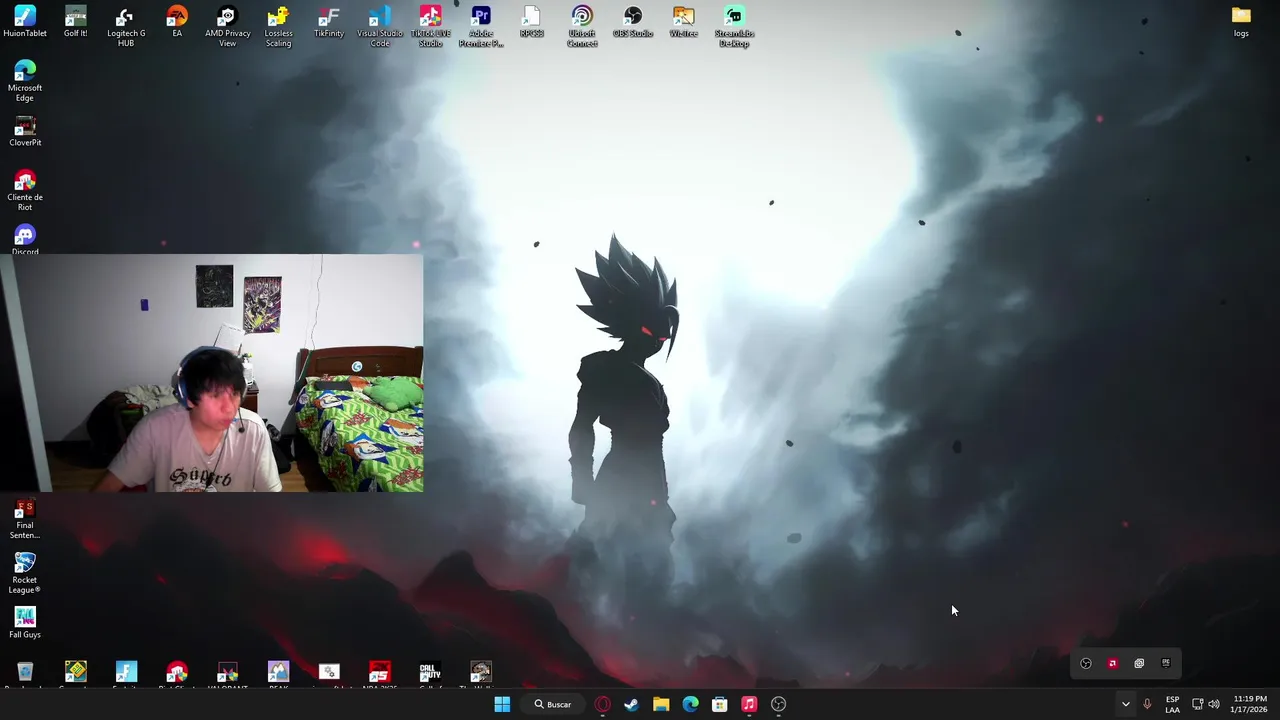Select the Recycle Bin desktop icon
This screenshot has height=720, width=1280.
(x=25, y=675)
